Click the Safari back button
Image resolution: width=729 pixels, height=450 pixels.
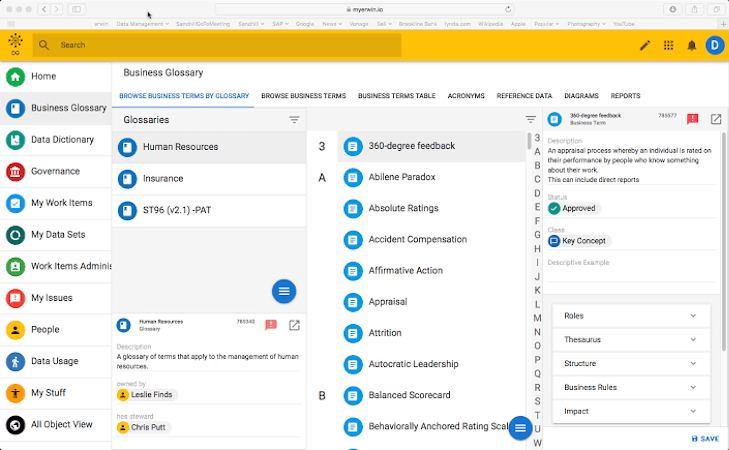coord(44,9)
